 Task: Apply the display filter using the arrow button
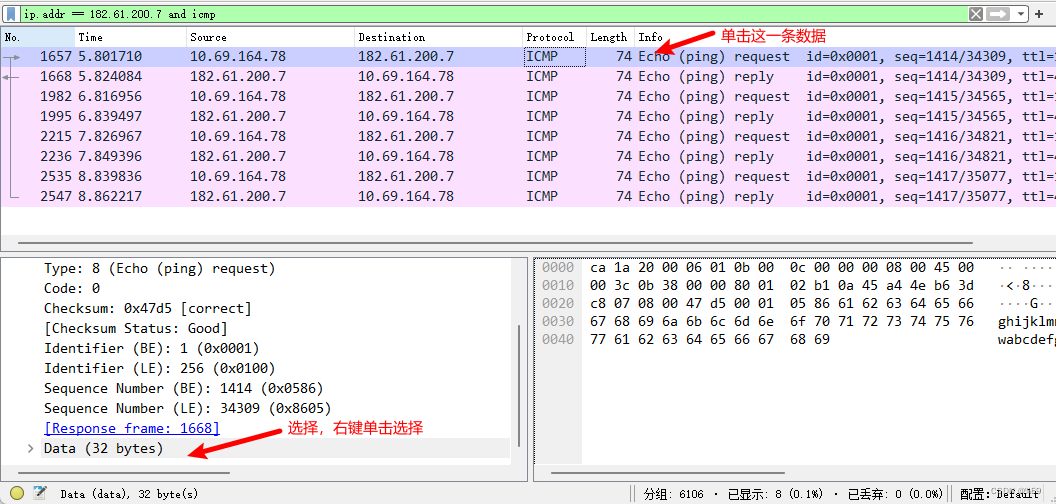(x=999, y=13)
